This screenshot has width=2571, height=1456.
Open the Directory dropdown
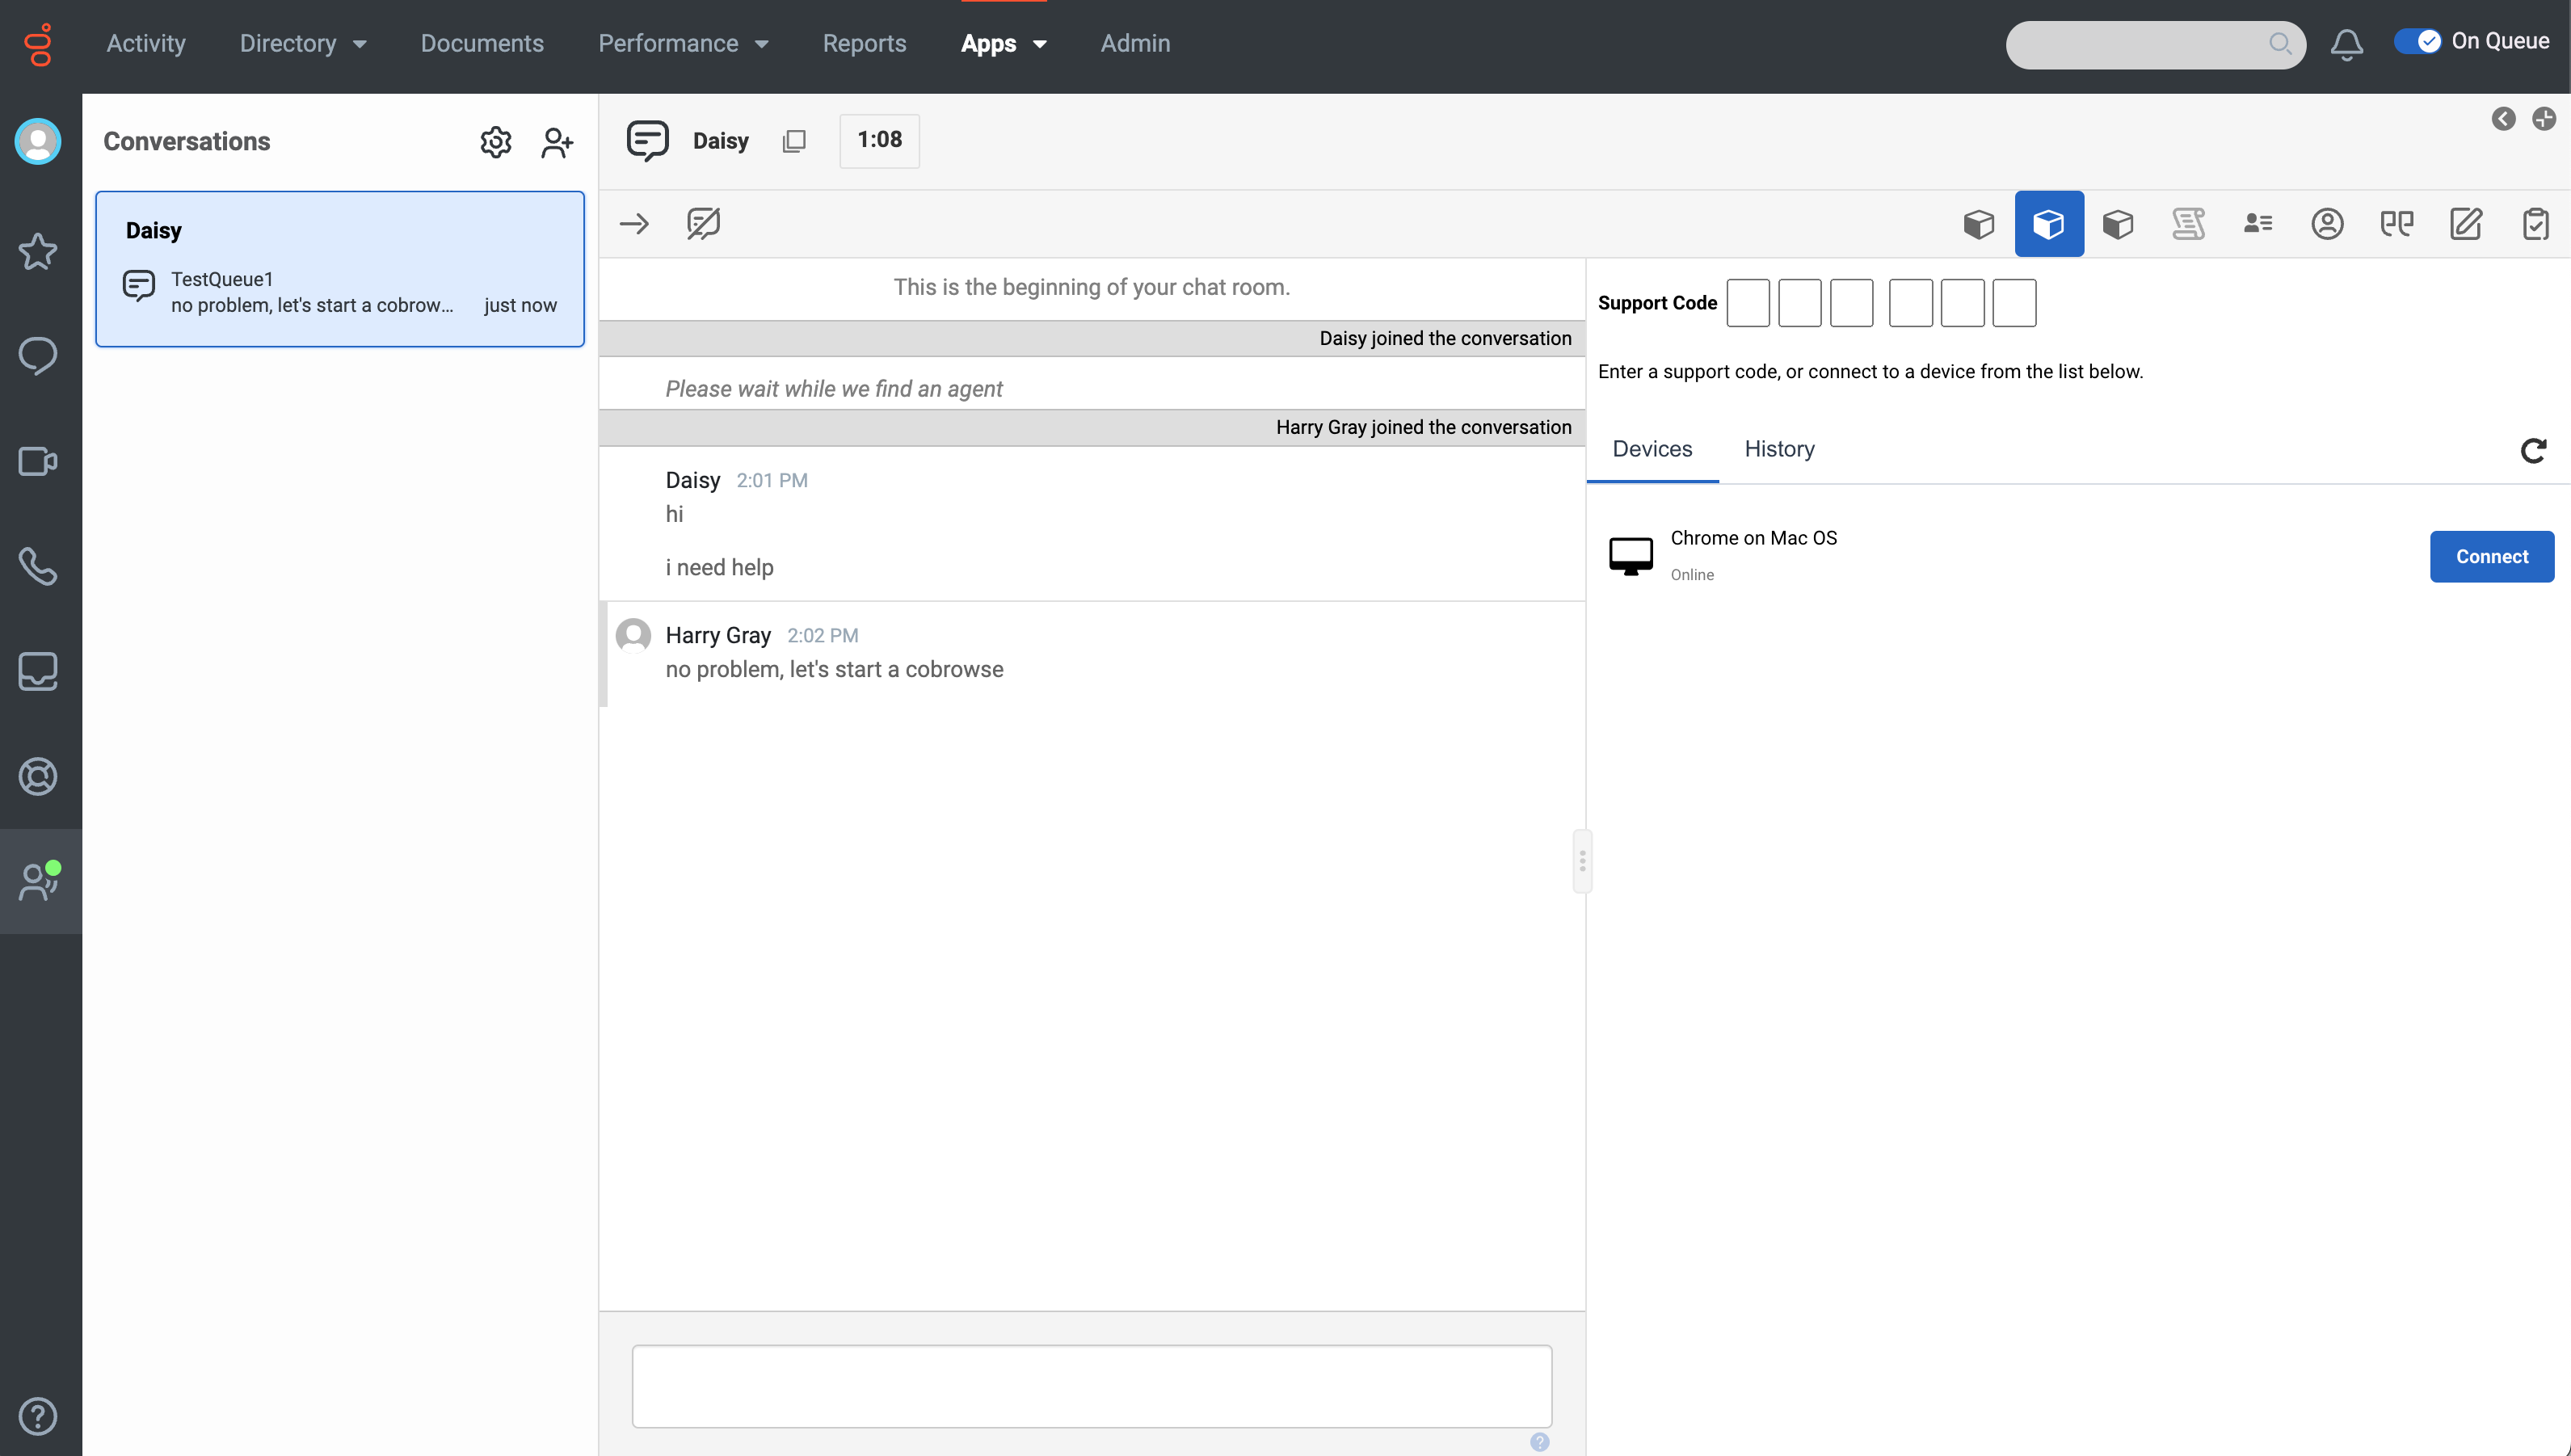coord(302,43)
